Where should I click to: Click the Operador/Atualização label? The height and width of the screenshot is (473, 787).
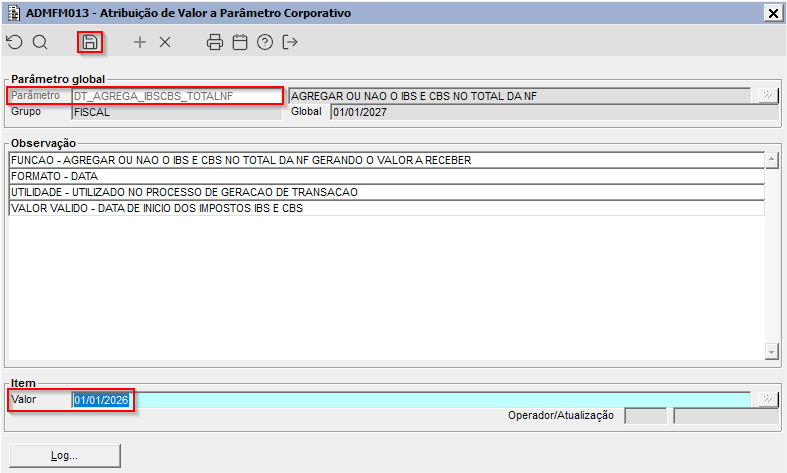click(561, 415)
